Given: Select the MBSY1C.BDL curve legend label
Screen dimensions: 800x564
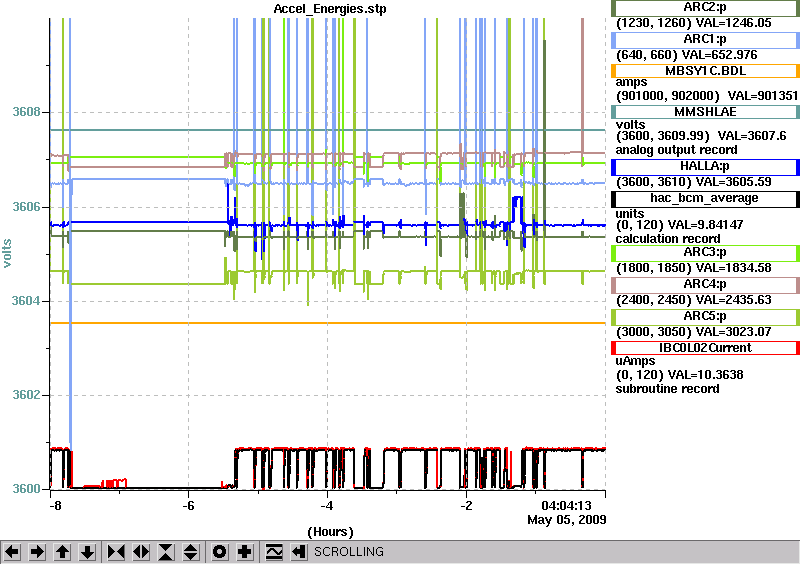Looking at the screenshot, I should pyautogui.click(x=705, y=71).
